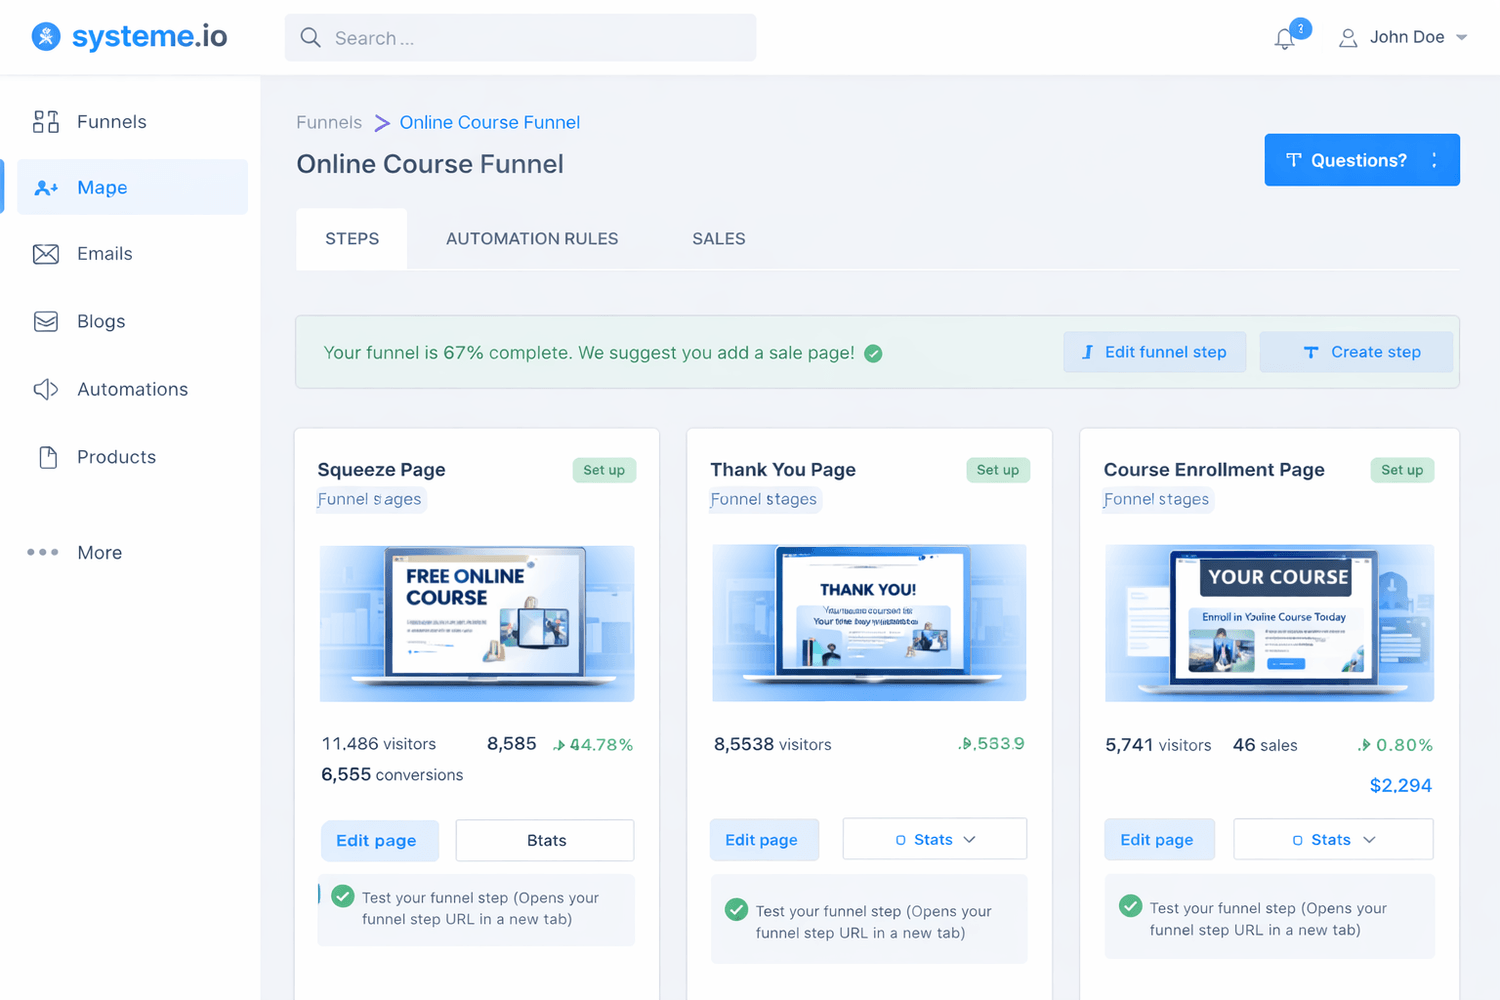Open the notifications bell
The width and height of the screenshot is (1500, 1000).
click(1284, 37)
